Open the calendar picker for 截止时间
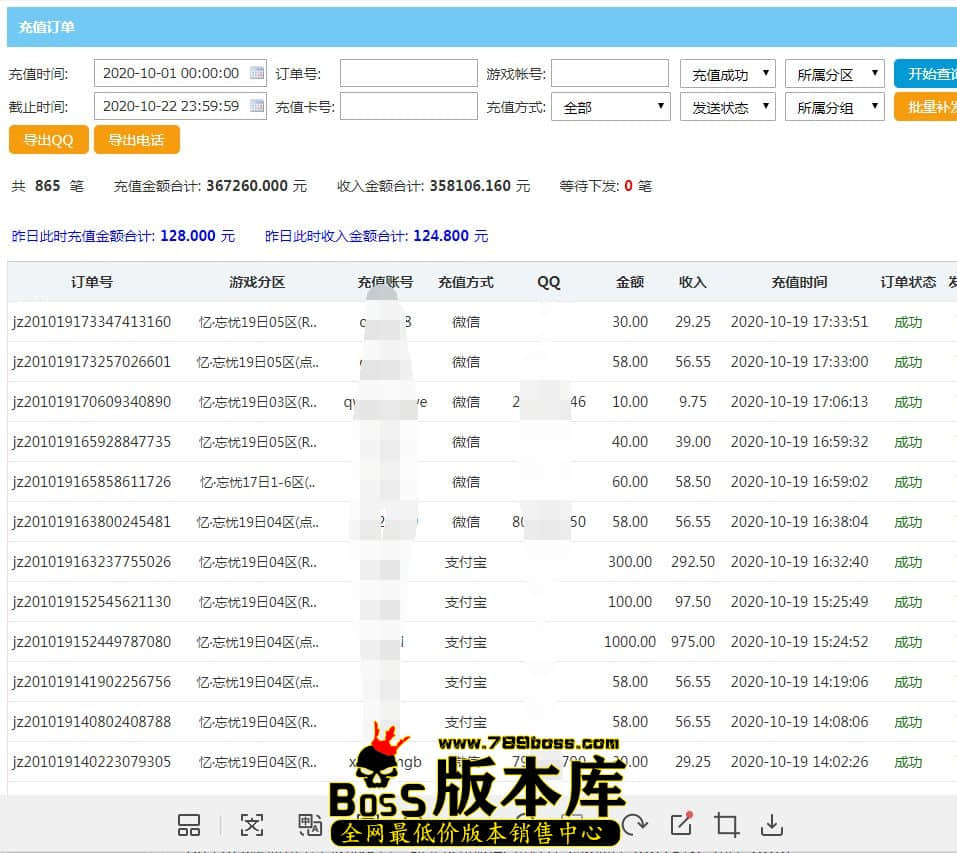The width and height of the screenshot is (957, 853). tap(257, 106)
